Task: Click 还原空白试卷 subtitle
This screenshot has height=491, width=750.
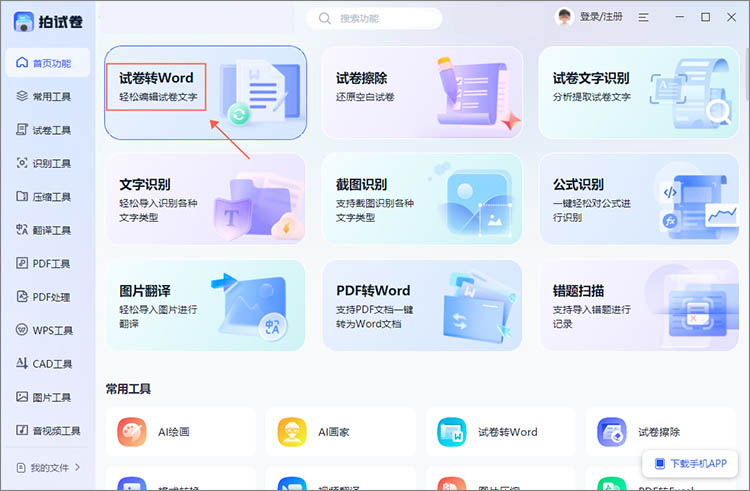Action: click(365, 97)
